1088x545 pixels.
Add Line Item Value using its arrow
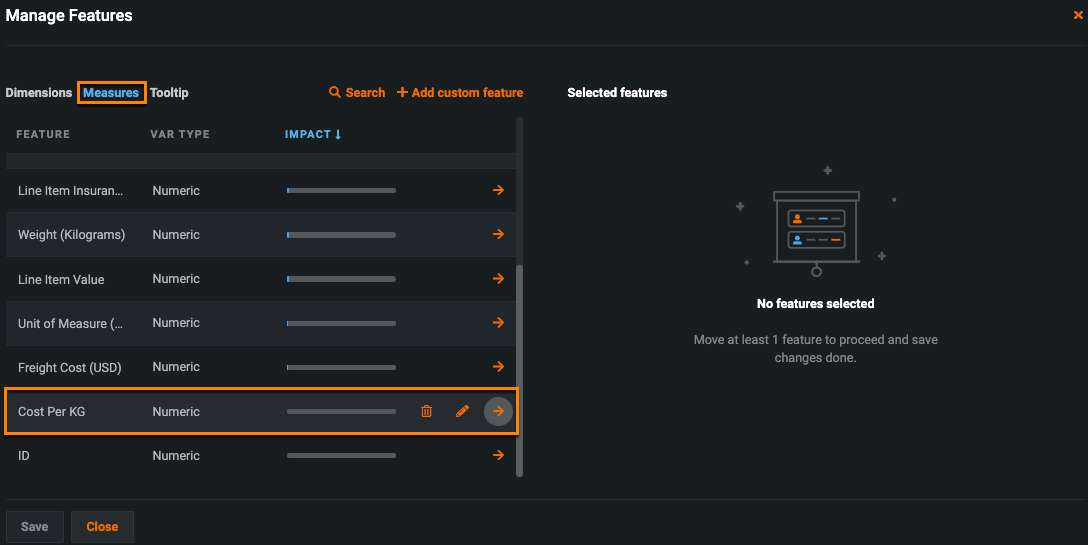coord(498,279)
